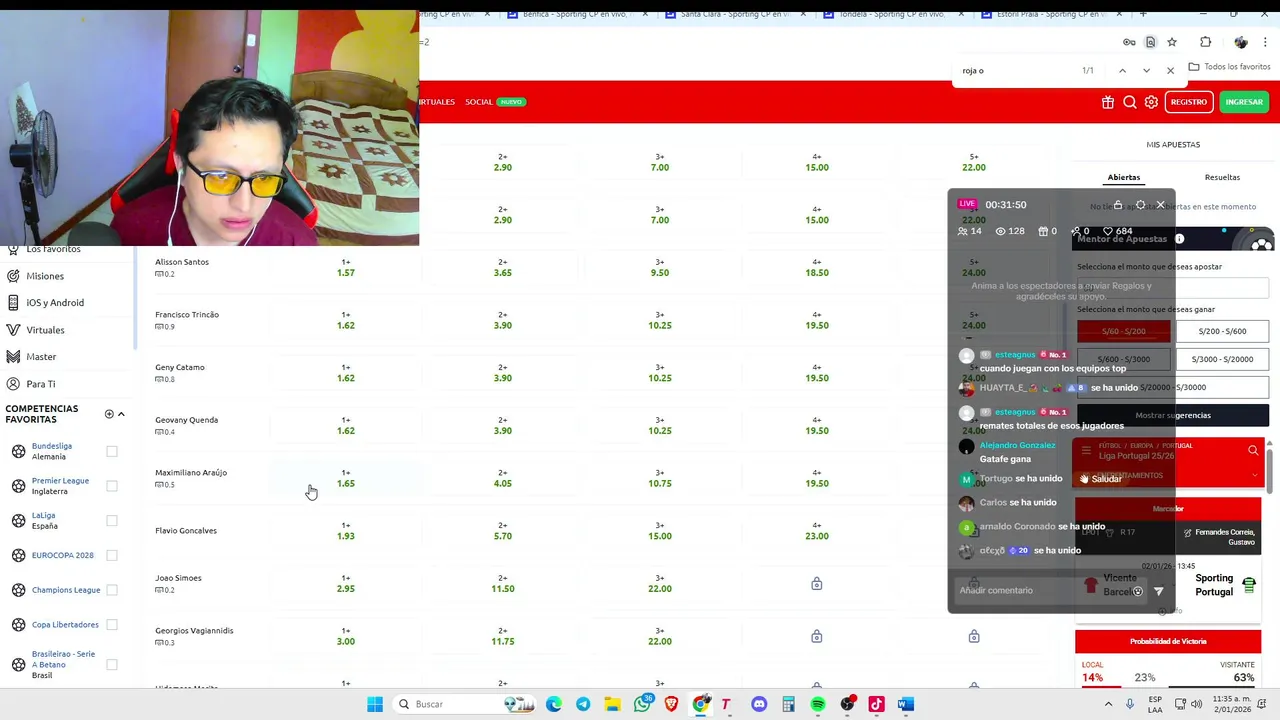Go to previous find-in-page match
The height and width of the screenshot is (720, 1280).
[x=1122, y=70]
